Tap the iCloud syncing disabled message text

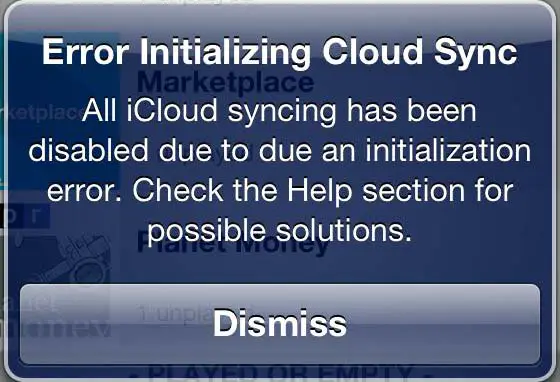pos(280,170)
